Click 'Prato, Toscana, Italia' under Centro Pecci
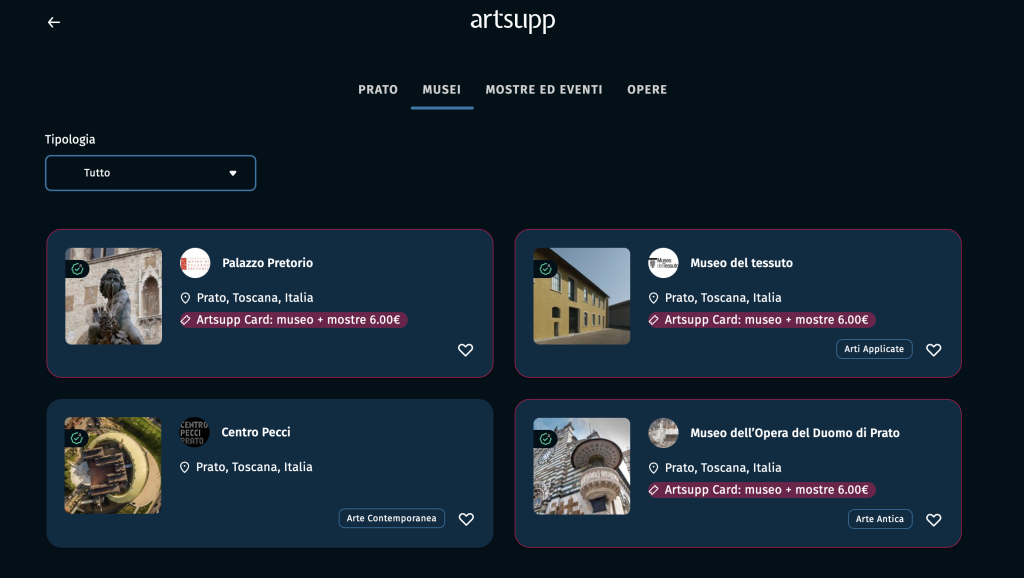 [x=254, y=467]
